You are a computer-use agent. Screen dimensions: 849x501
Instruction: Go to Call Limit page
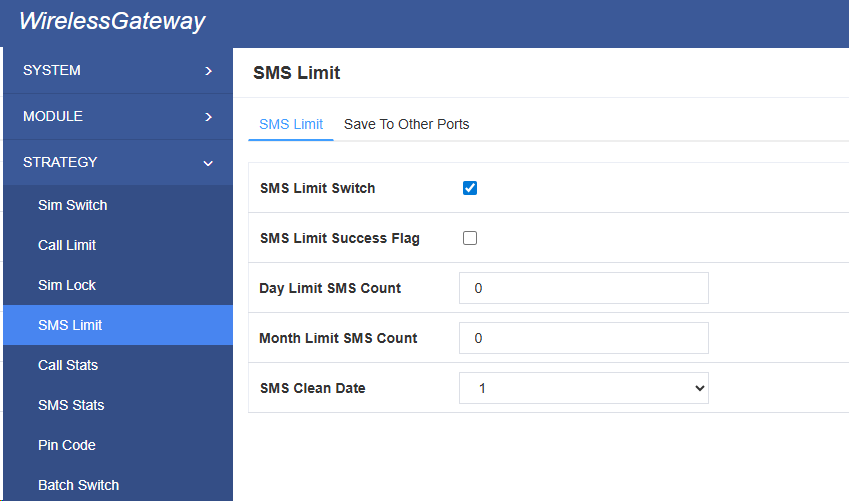pyautogui.click(x=67, y=245)
